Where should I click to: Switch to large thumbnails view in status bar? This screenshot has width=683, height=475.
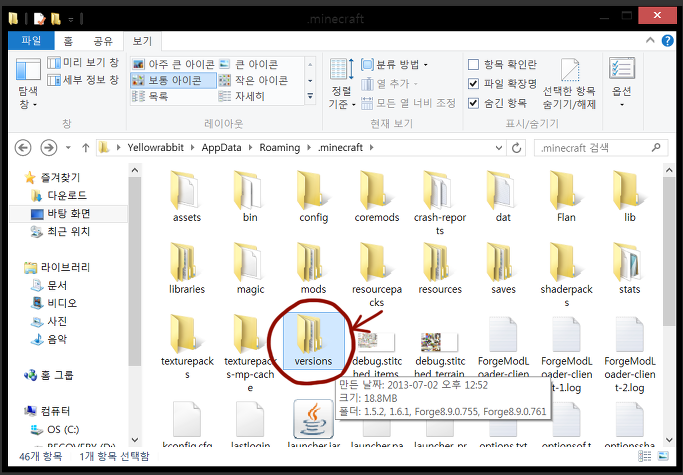663,456
